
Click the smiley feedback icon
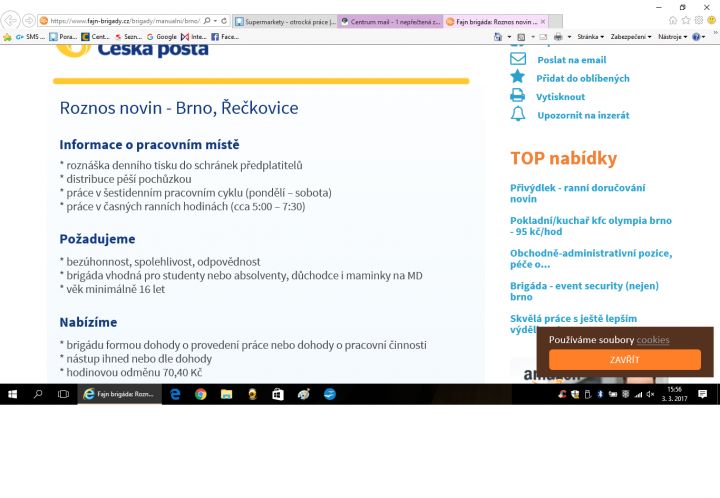(712, 20)
